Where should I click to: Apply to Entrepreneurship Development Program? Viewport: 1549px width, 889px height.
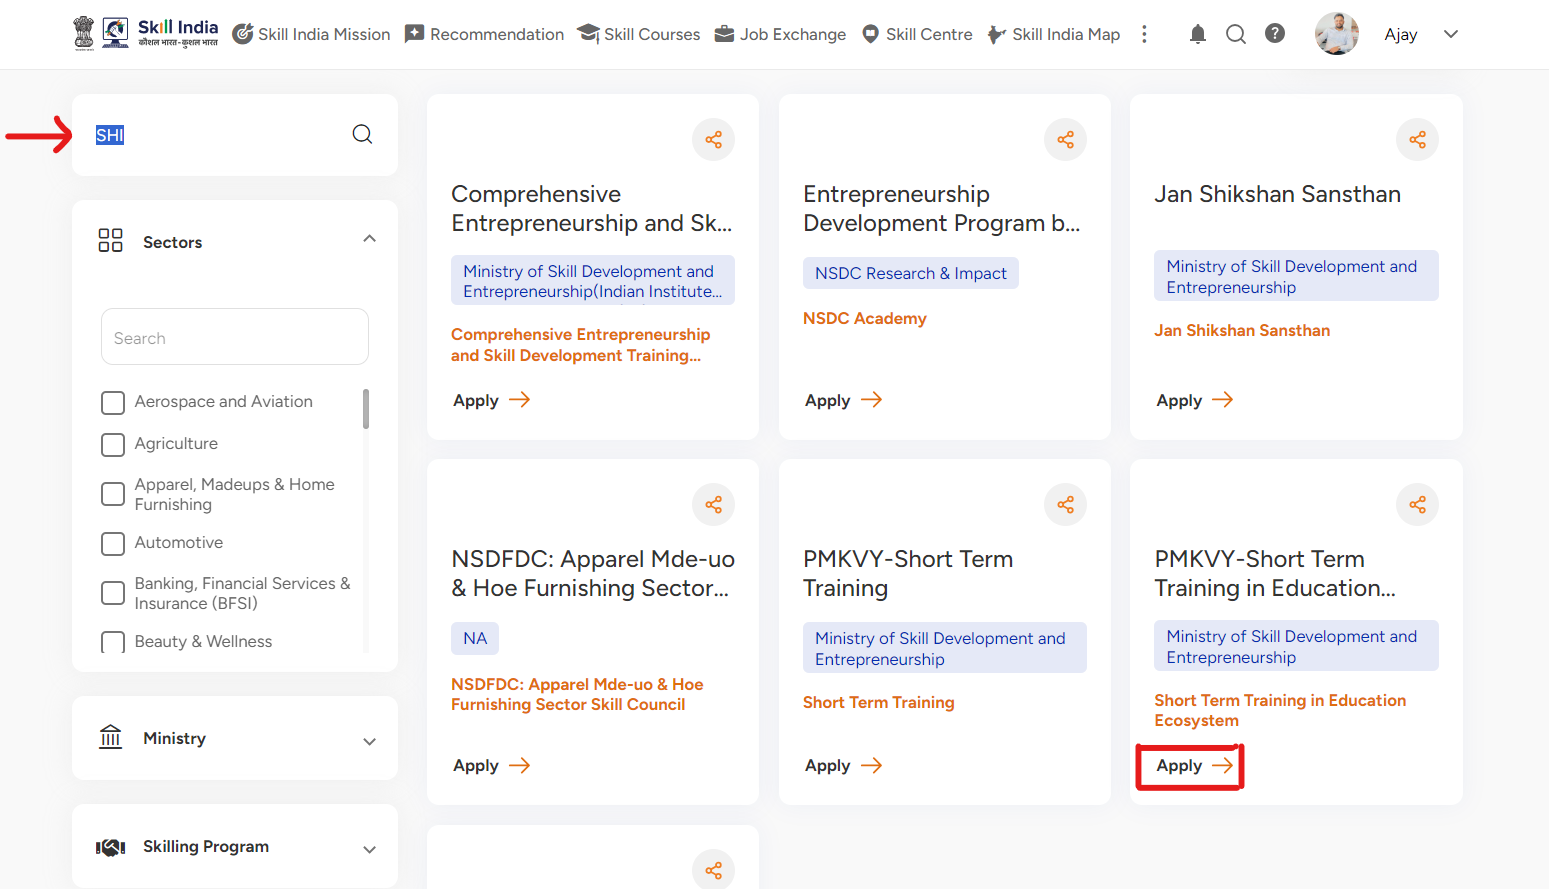click(x=843, y=400)
